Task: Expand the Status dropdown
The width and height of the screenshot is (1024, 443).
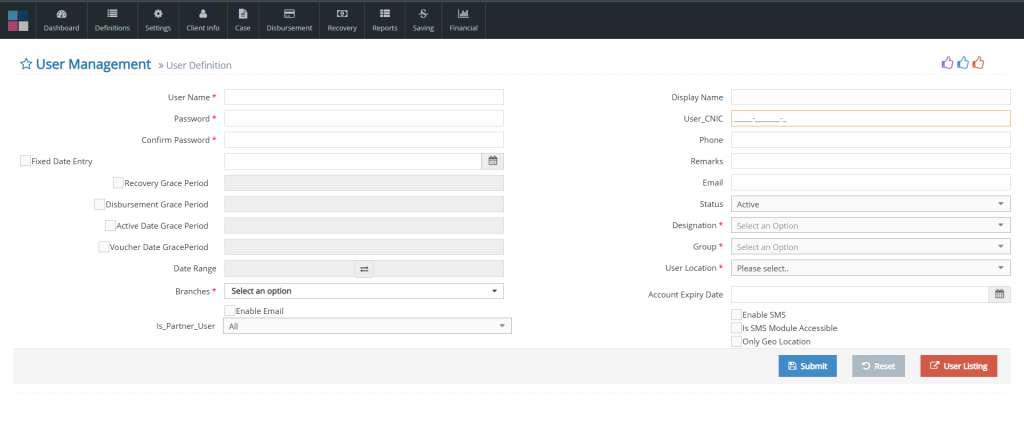Action: point(870,204)
